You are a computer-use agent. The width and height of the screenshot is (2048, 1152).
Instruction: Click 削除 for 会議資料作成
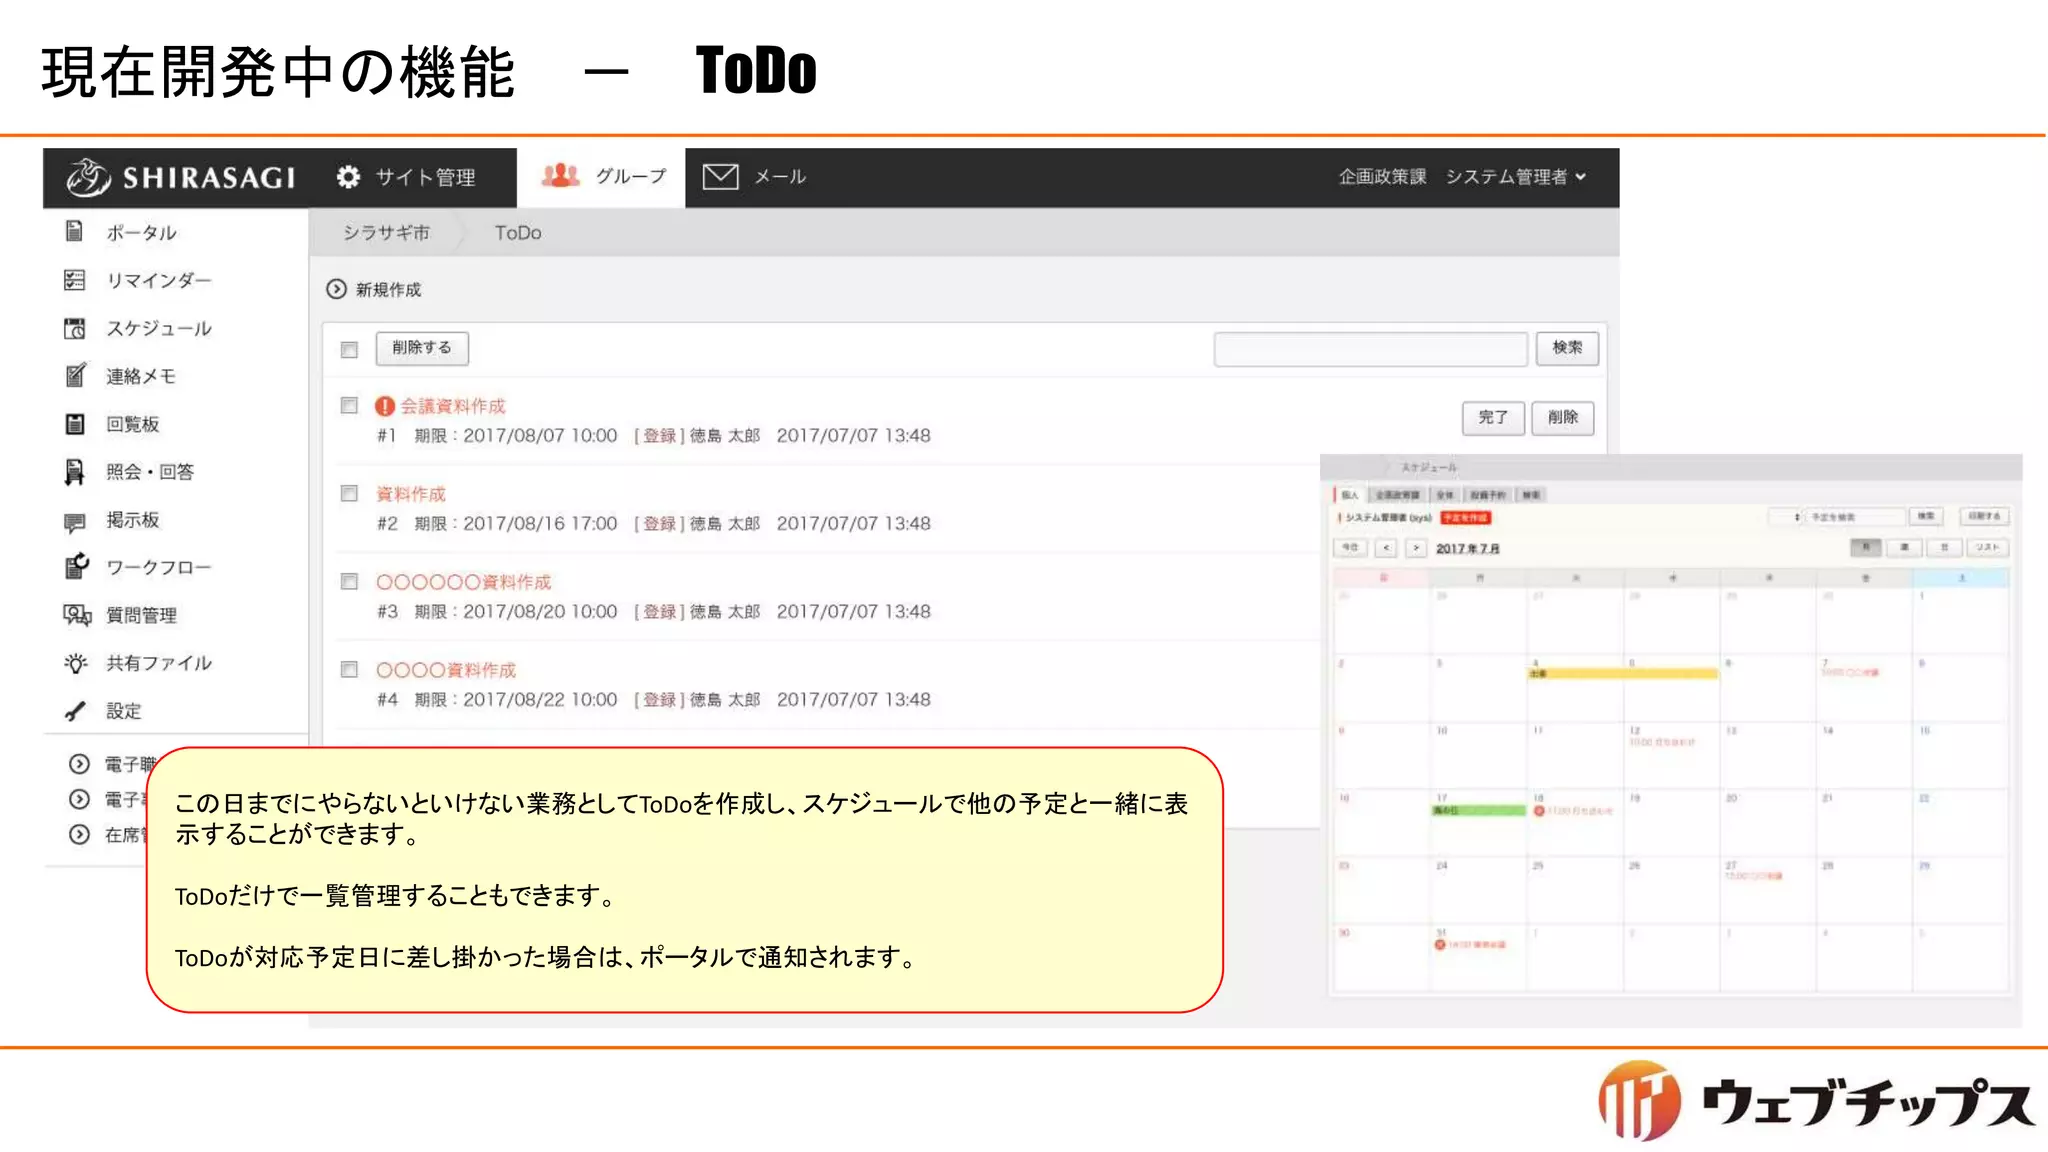coord(1563,417)
